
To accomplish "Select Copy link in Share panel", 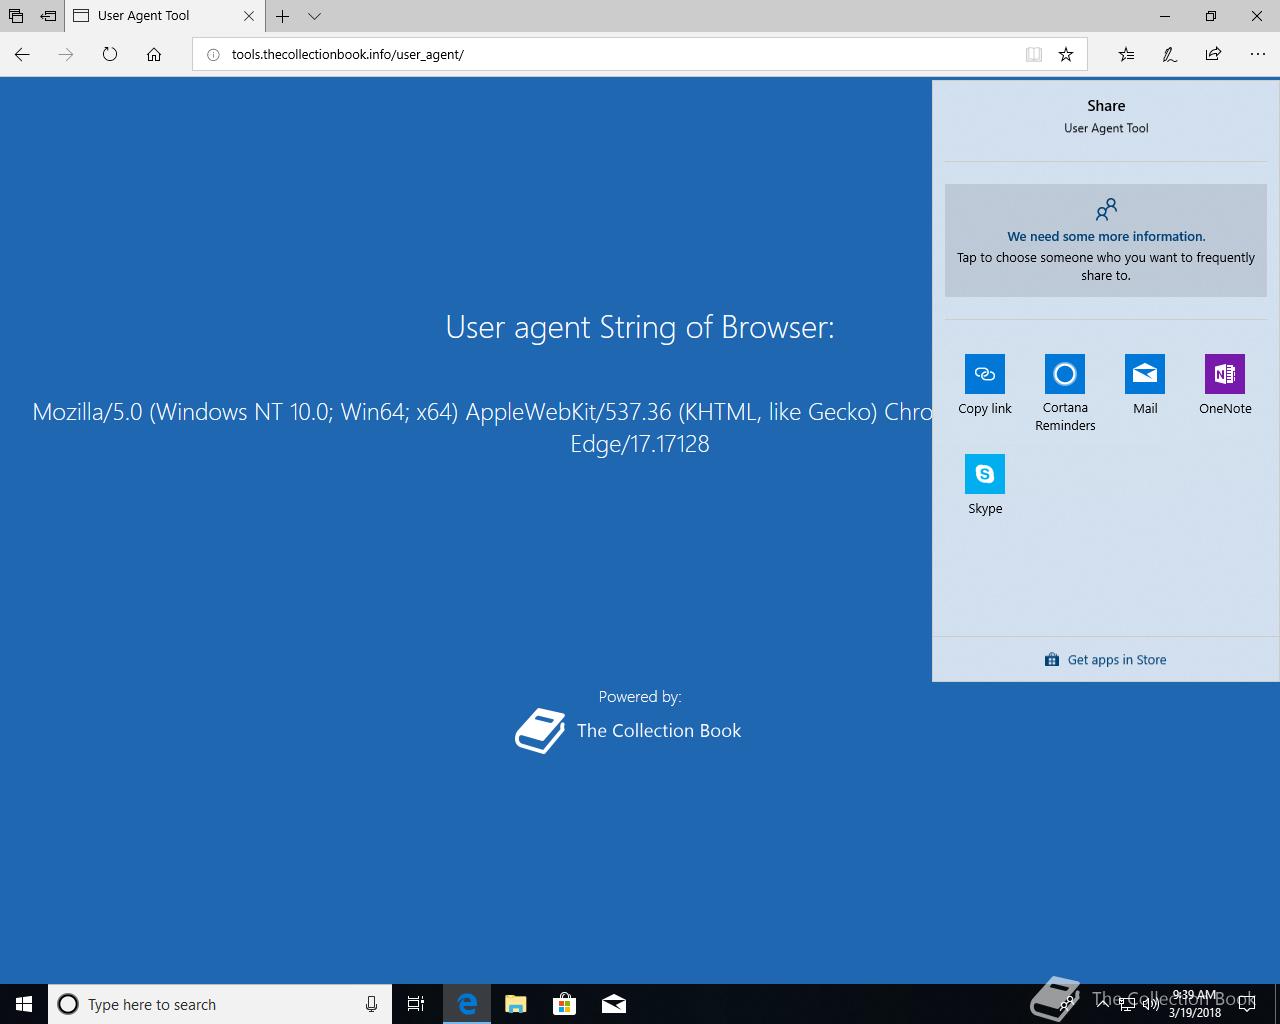I will point(985,385).
